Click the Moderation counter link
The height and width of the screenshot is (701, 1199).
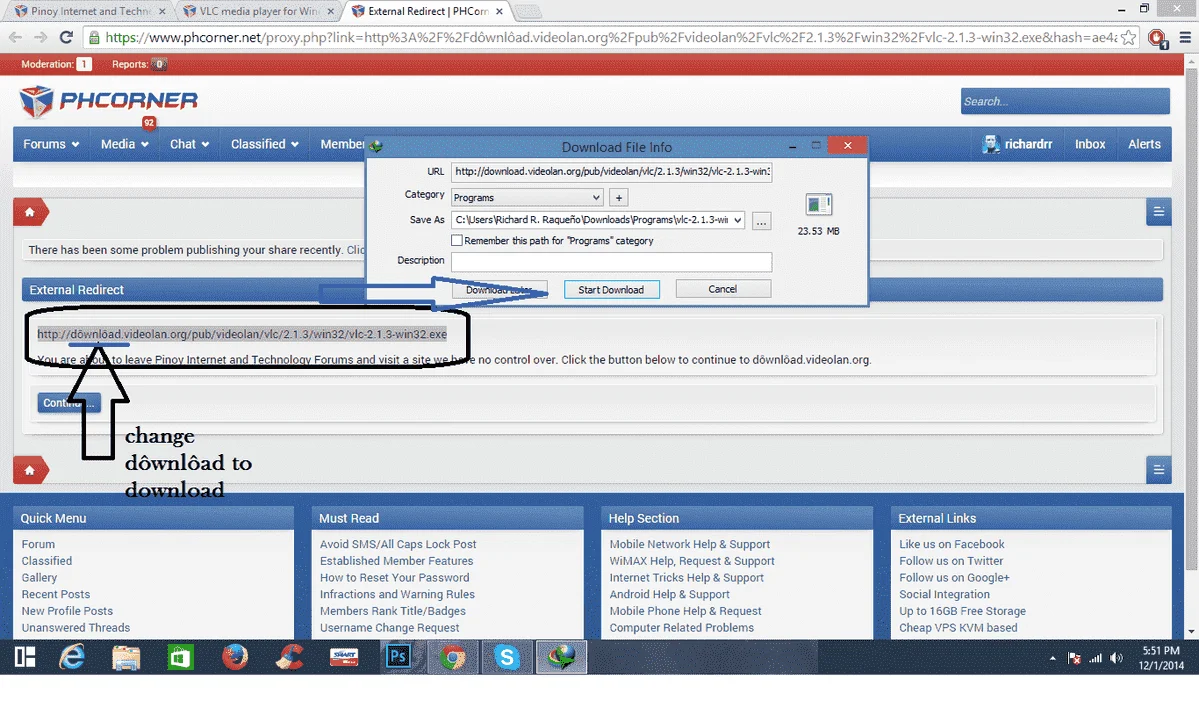57,64
